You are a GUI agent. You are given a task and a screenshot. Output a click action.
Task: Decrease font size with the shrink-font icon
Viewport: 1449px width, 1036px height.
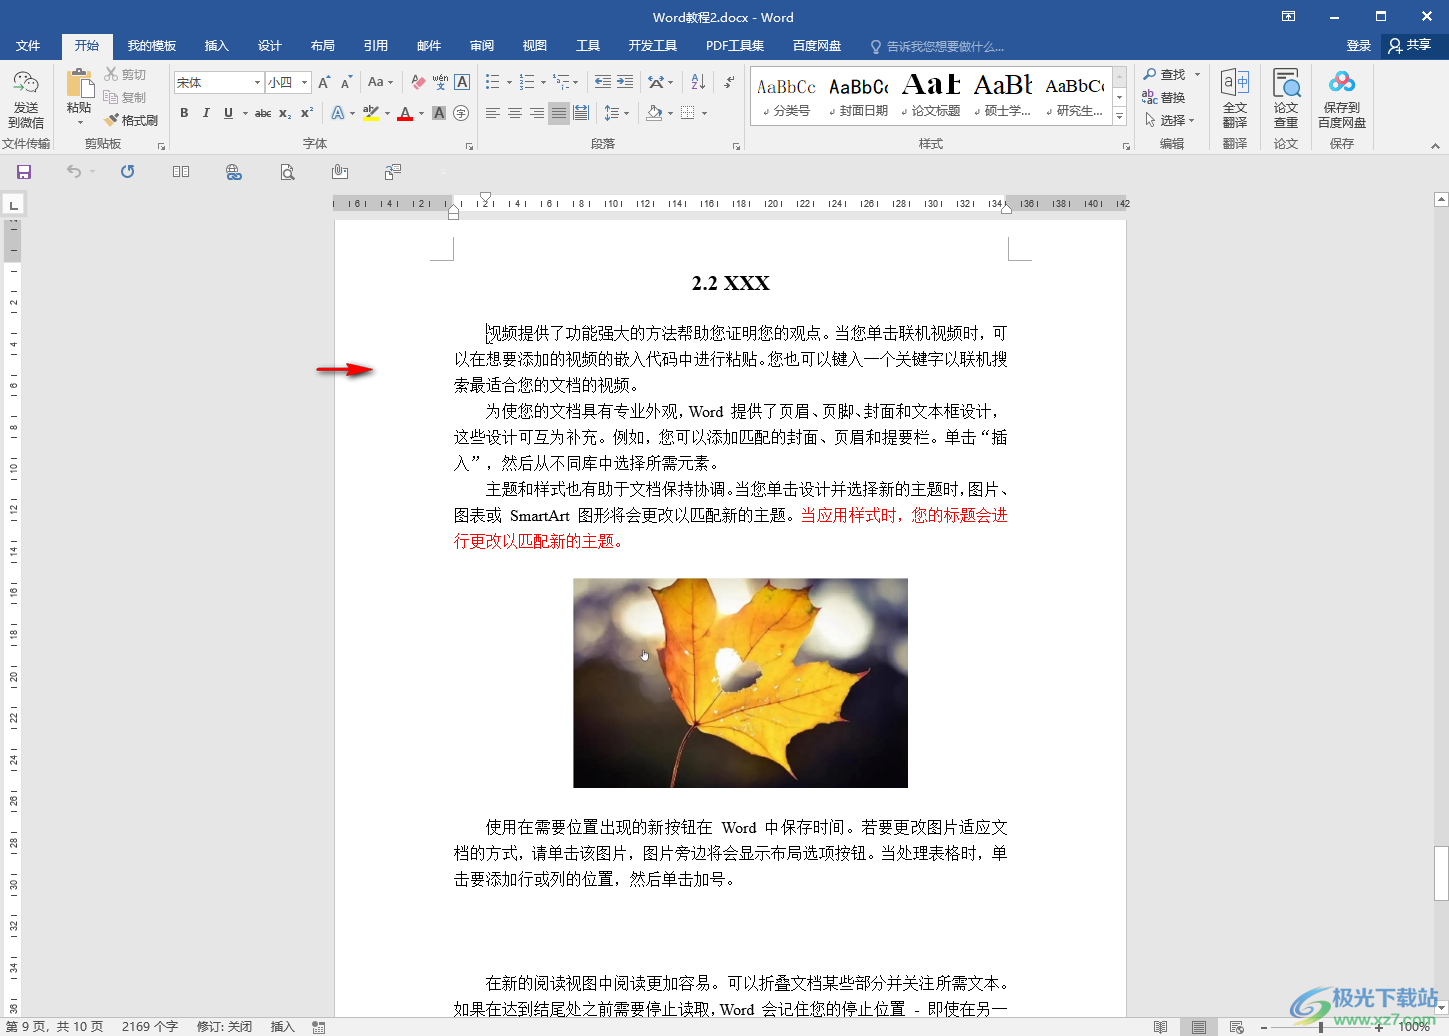pyautogui.click(x=346, y=82)
